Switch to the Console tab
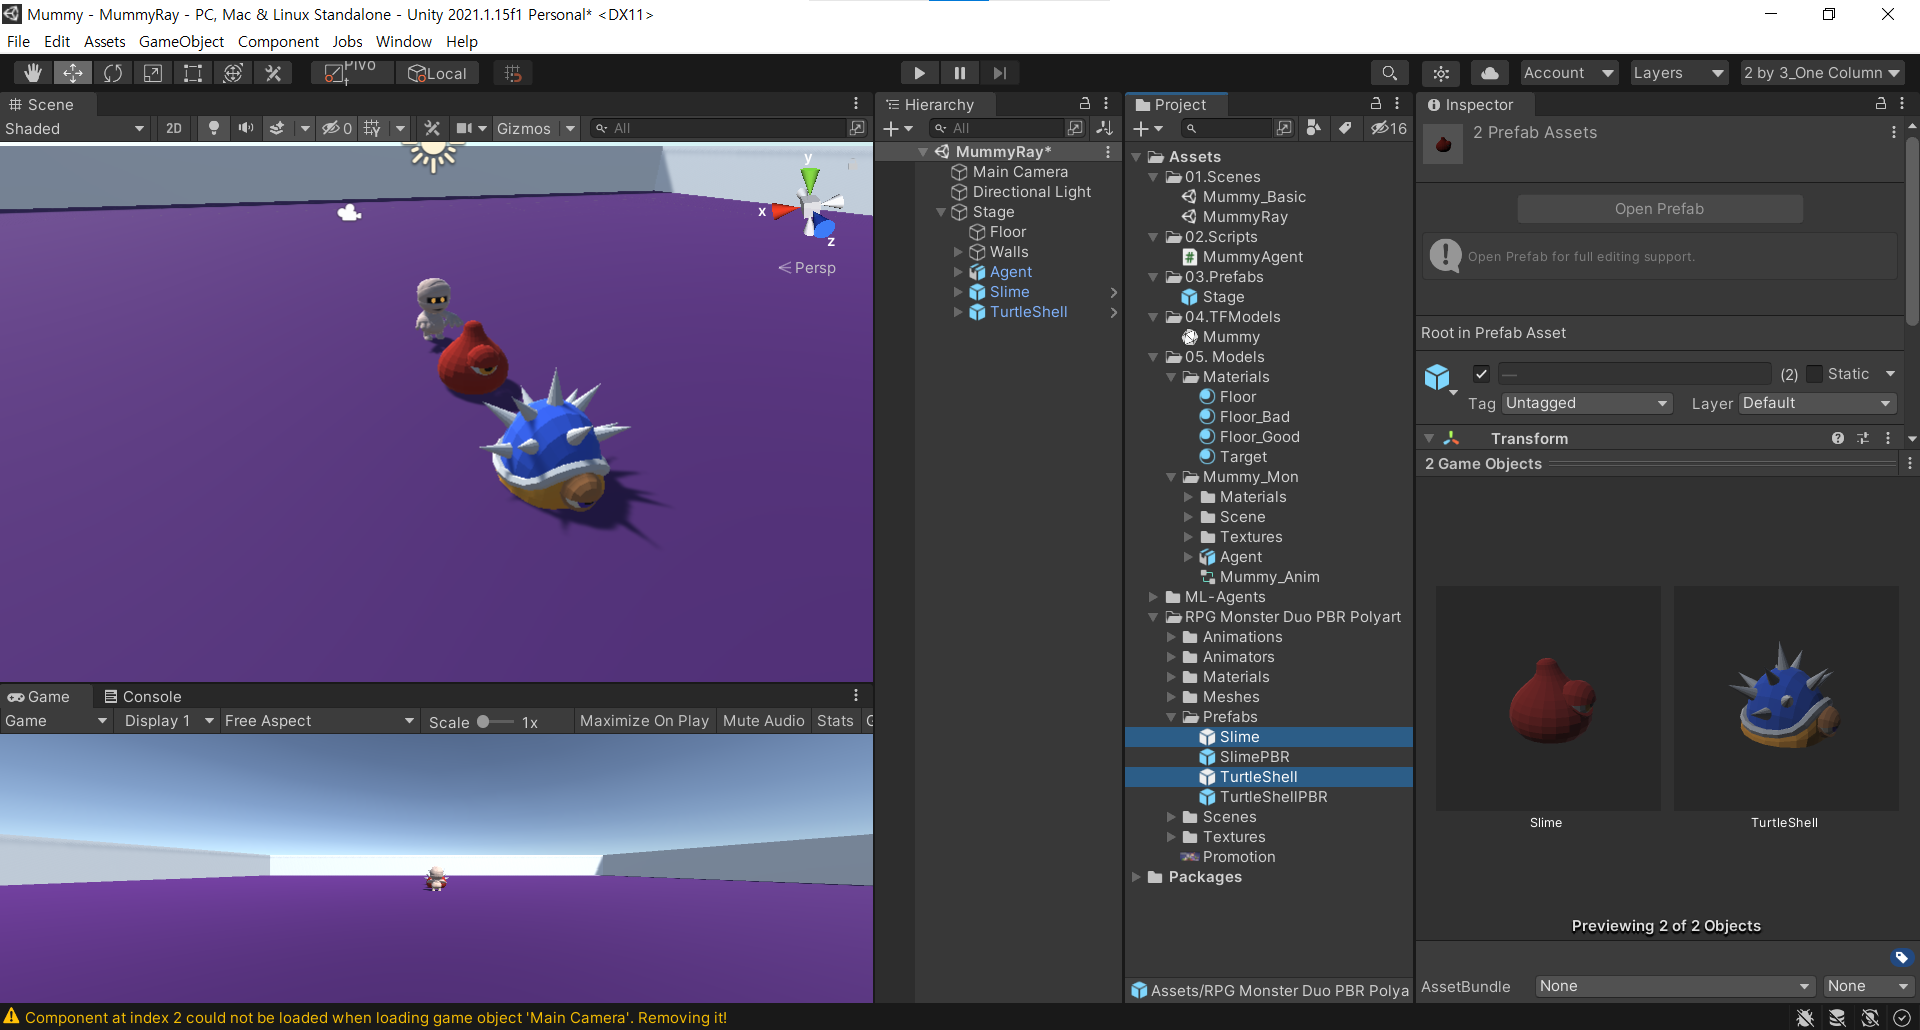The height and width of the screenshot is (1030, 1920). [142, 696]
